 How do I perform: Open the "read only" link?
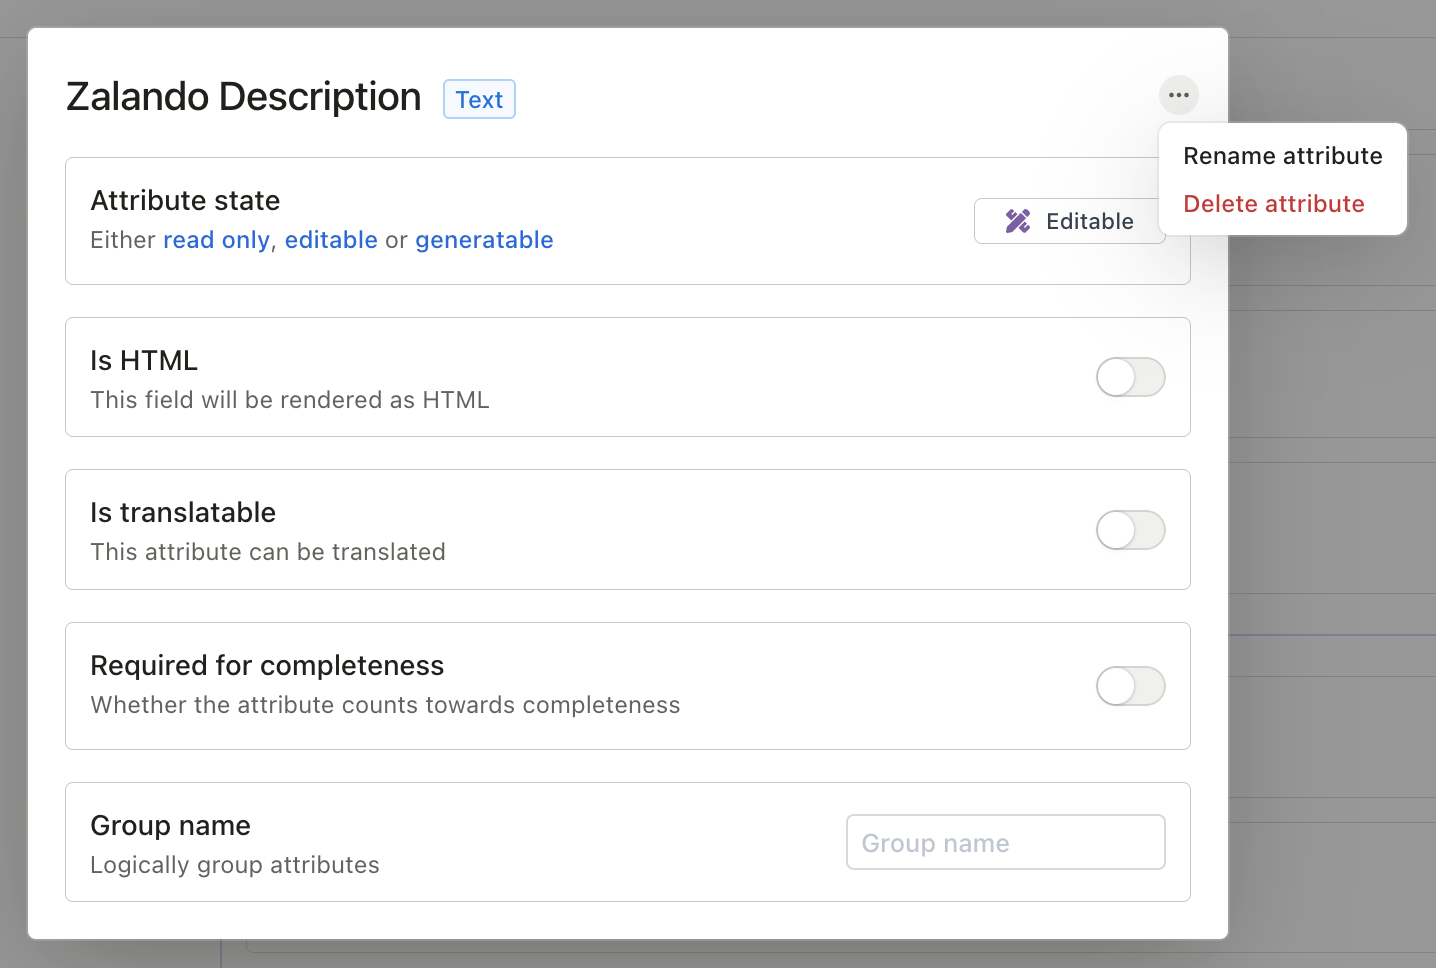pyautogui.click(x=216, y=240)
